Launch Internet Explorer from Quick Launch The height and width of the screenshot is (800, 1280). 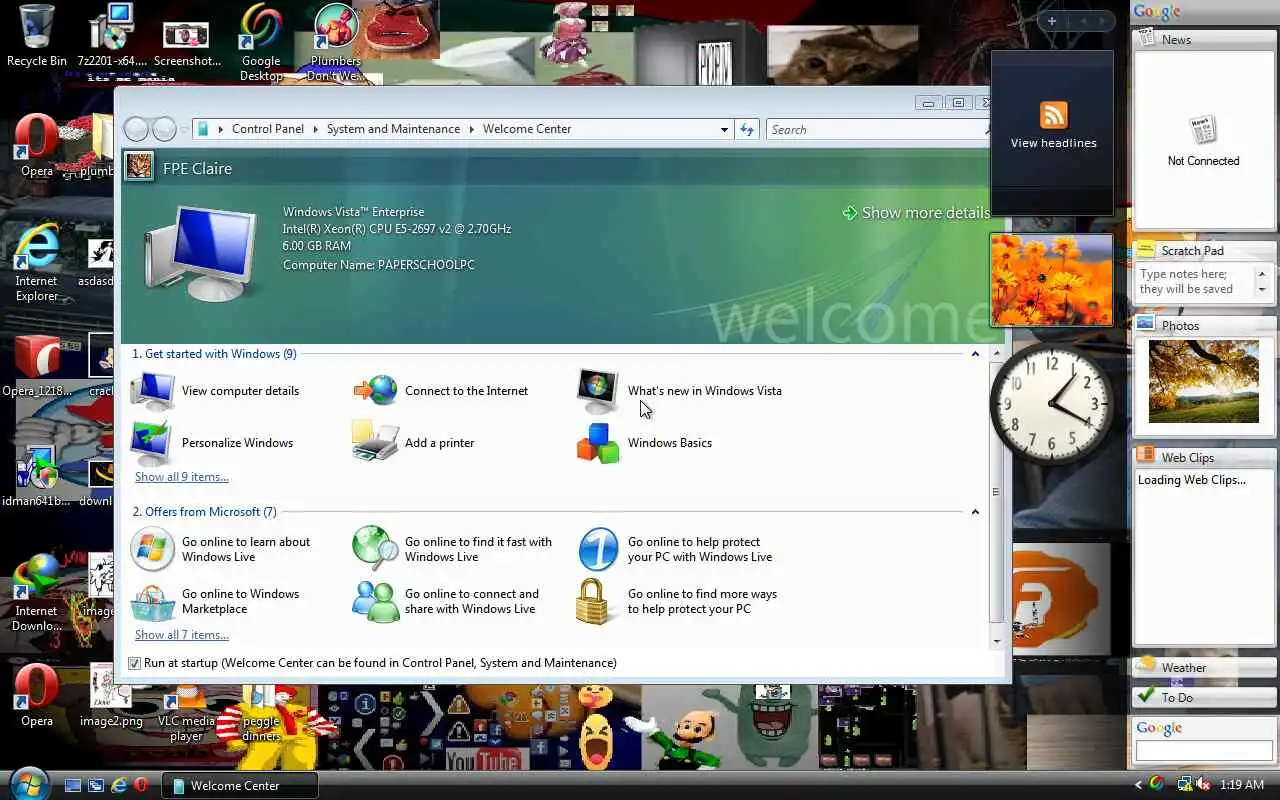pyautogui.click(x=119, y=786)
